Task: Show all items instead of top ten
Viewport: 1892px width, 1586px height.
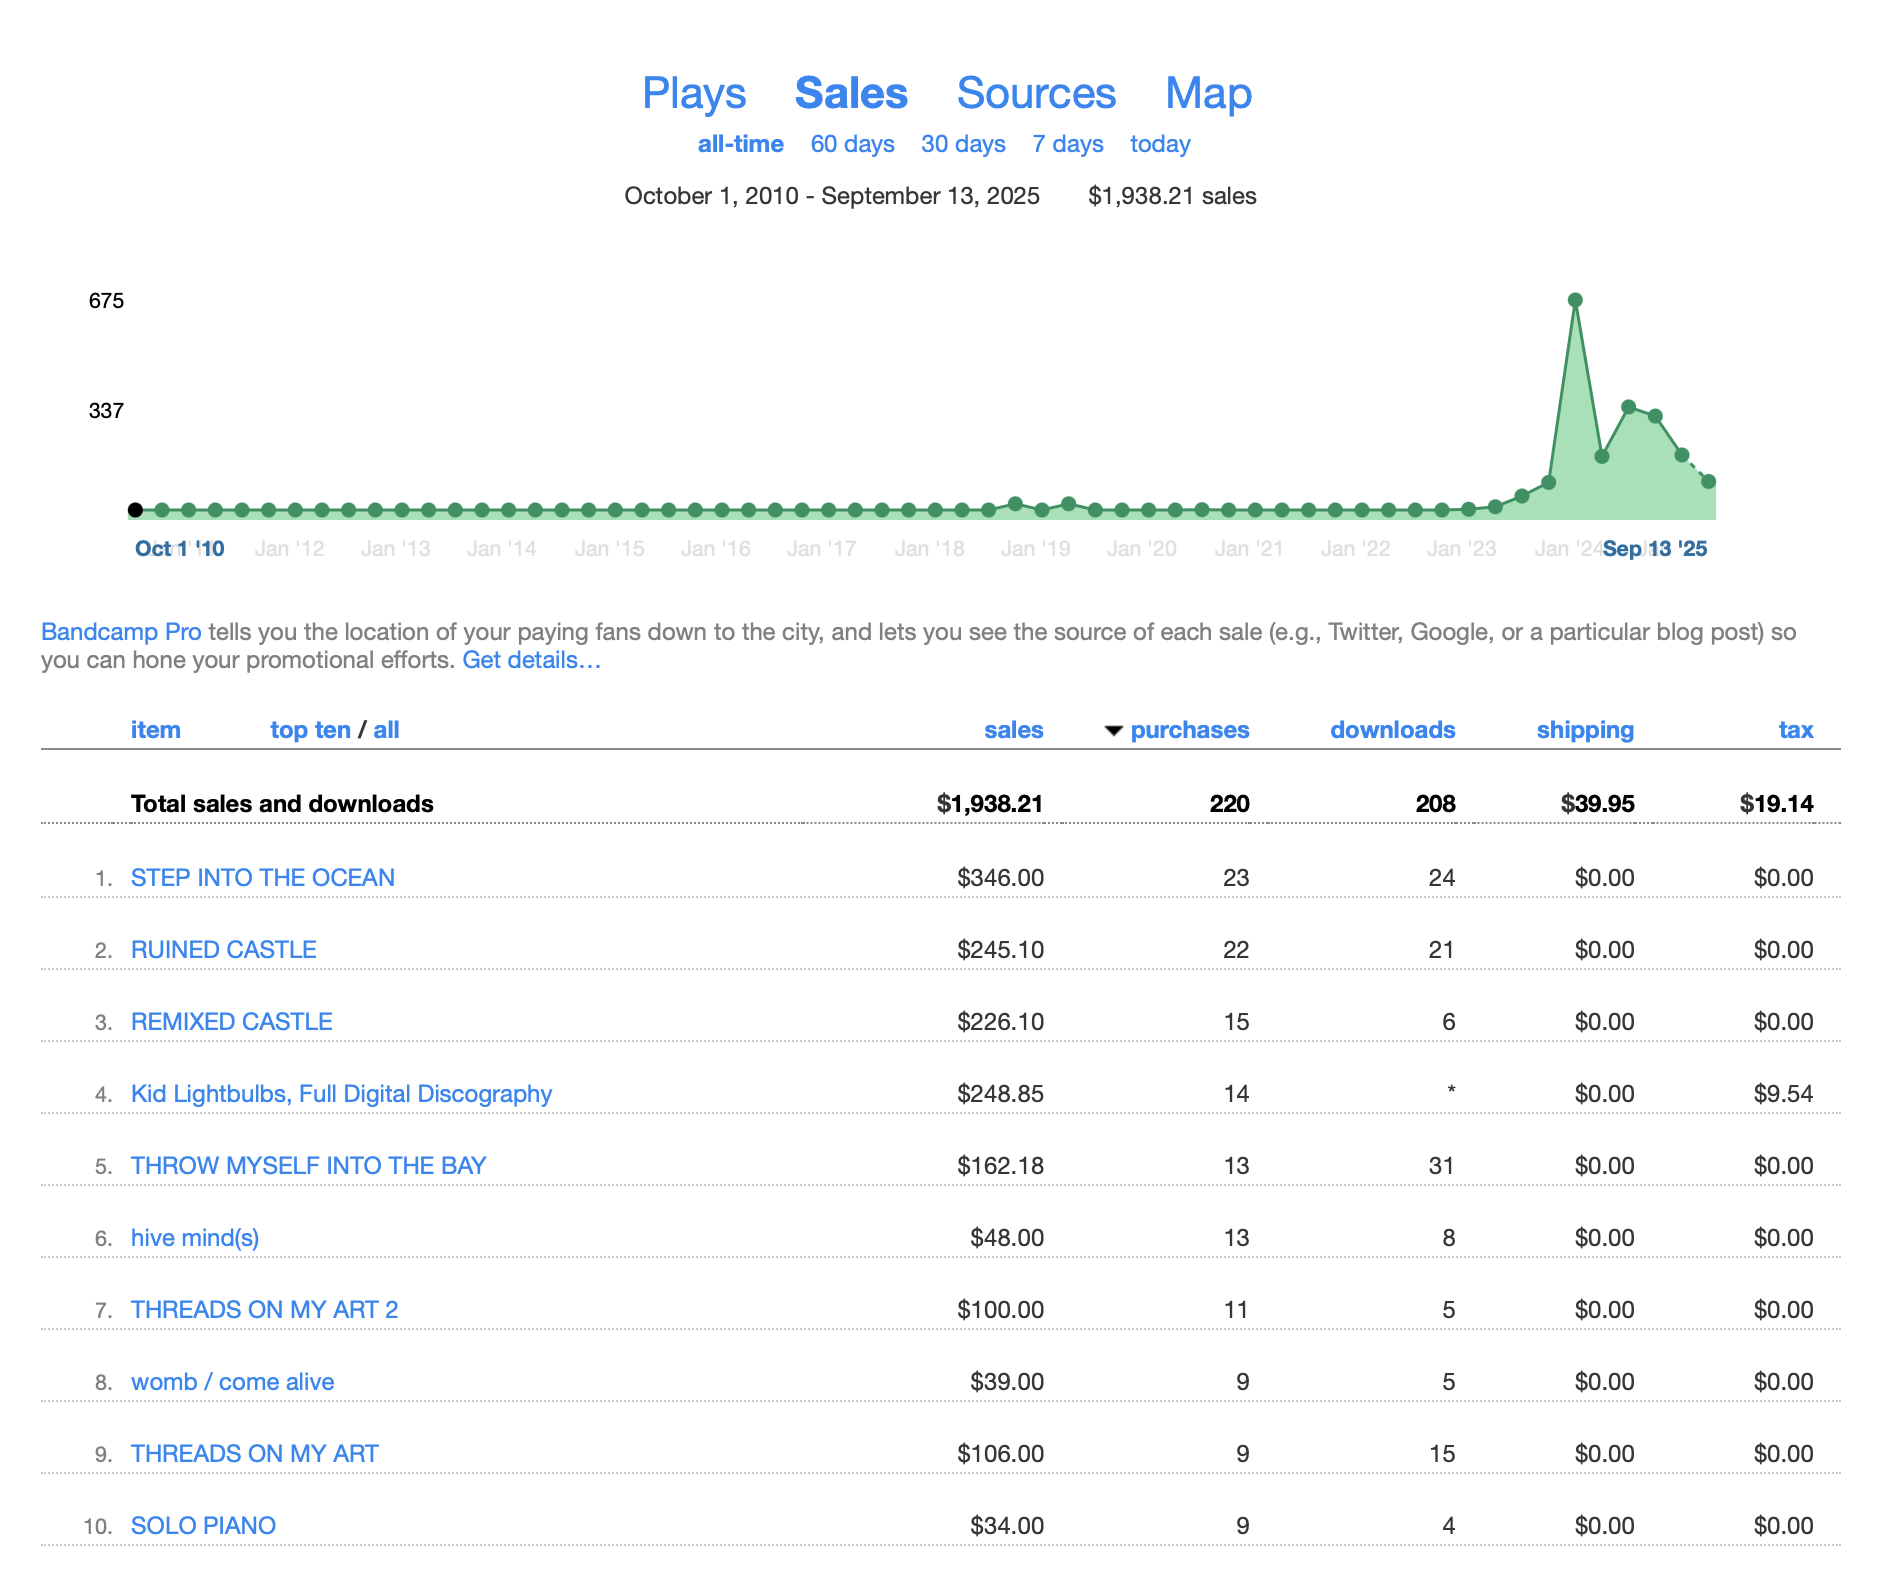Action: pyautogui.click(x=386, y=730)
